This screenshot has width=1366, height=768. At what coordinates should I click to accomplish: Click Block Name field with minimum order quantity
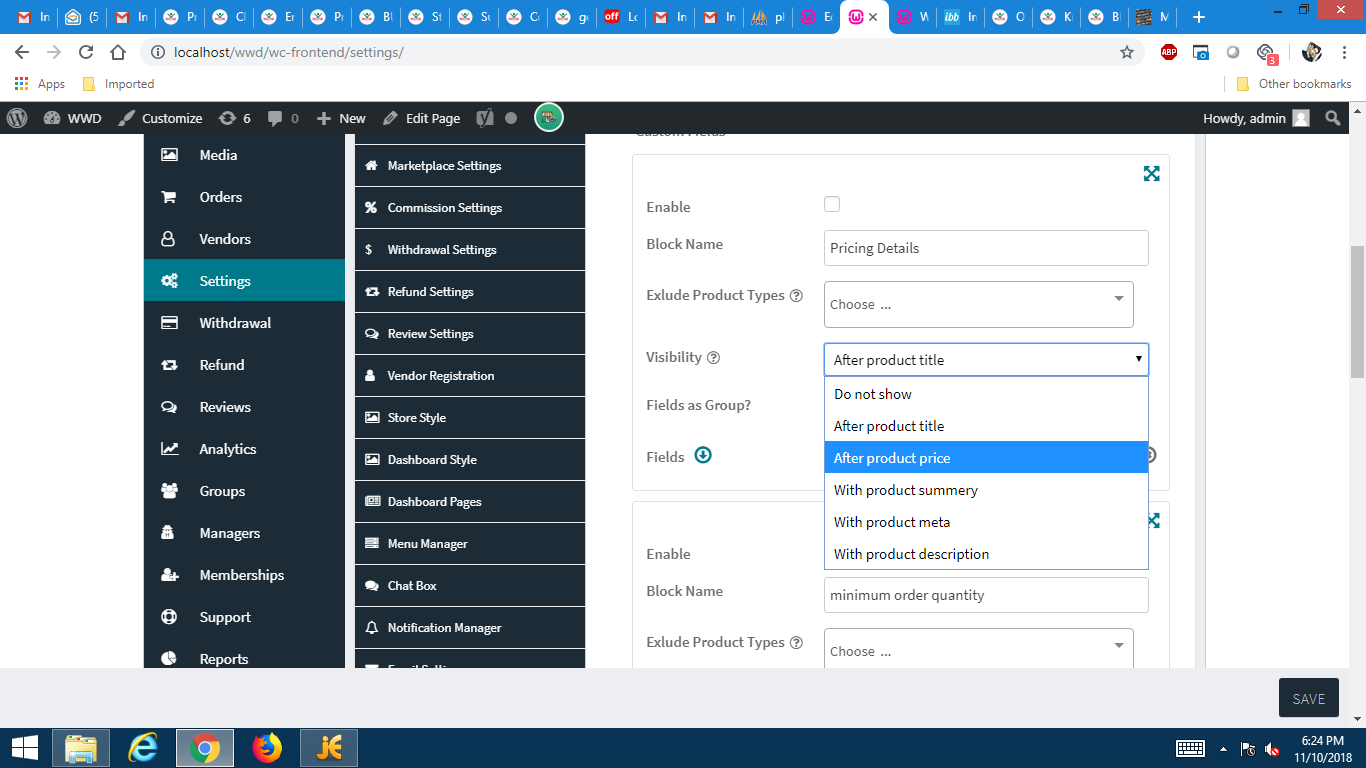pos(986,595)
